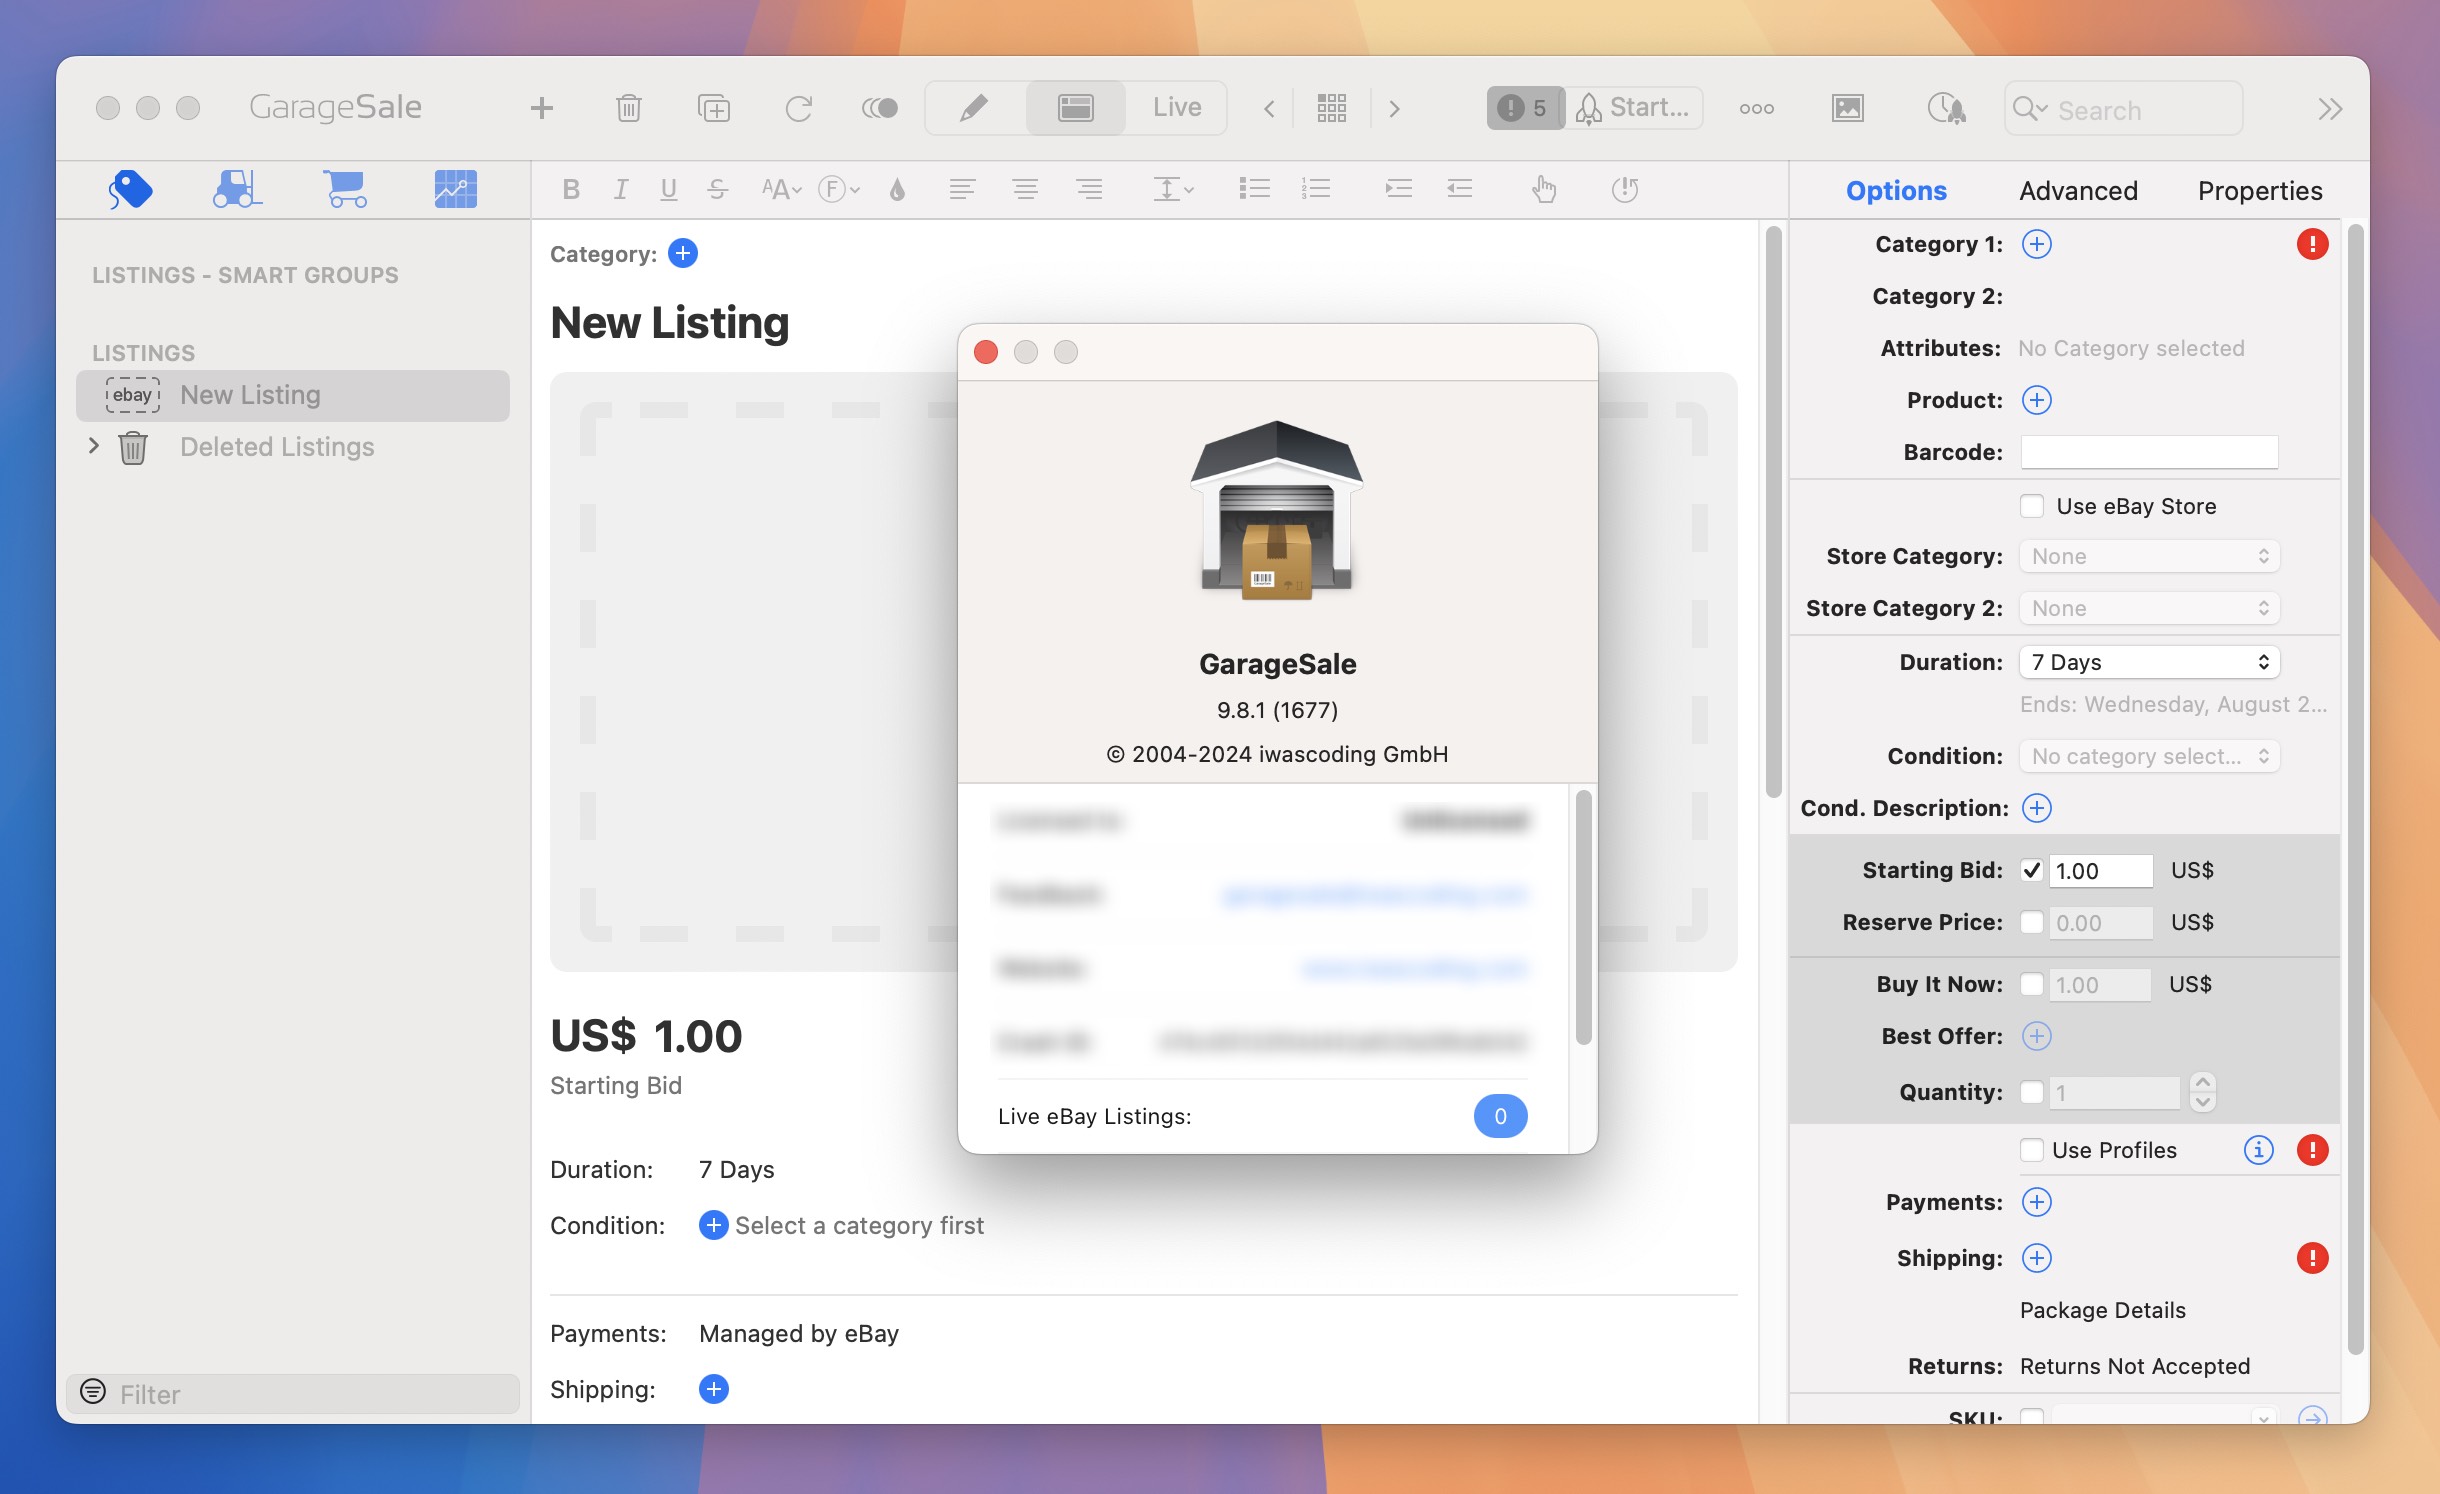
Task: Open the line spacing dropdown
Action: [1173, 189]
